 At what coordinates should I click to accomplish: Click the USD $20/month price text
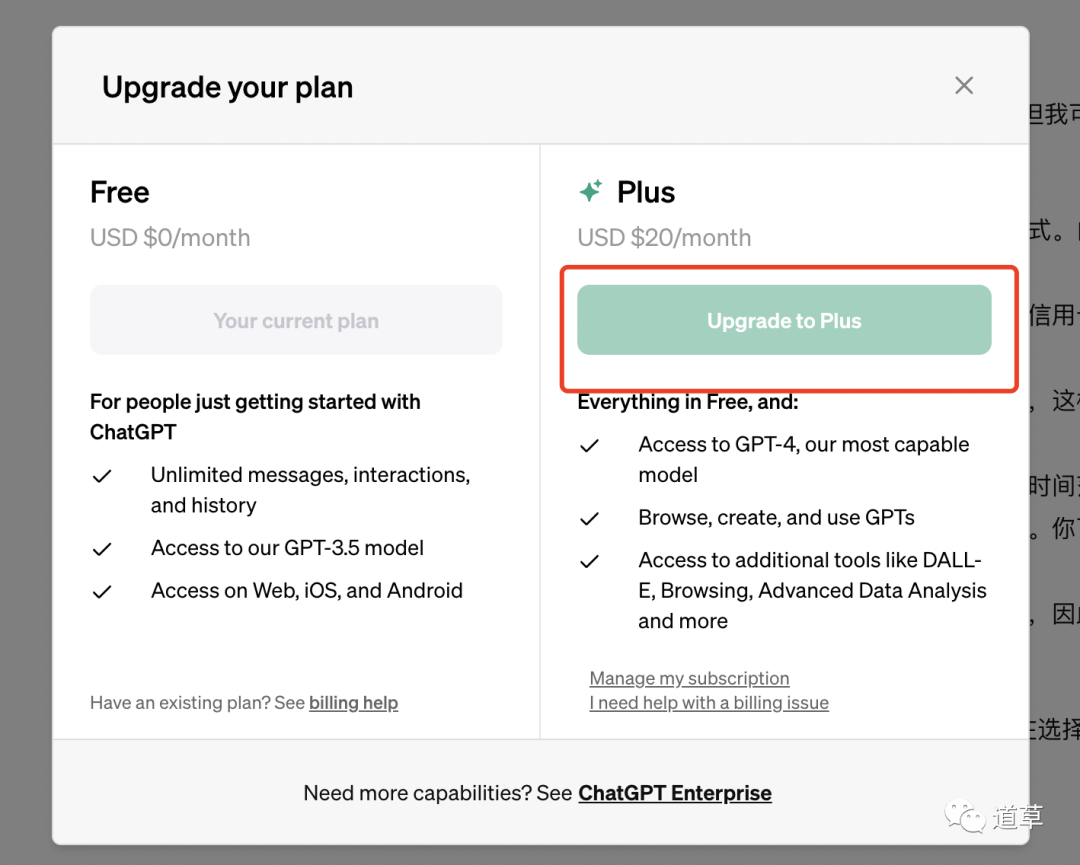[x=664, y=238]
